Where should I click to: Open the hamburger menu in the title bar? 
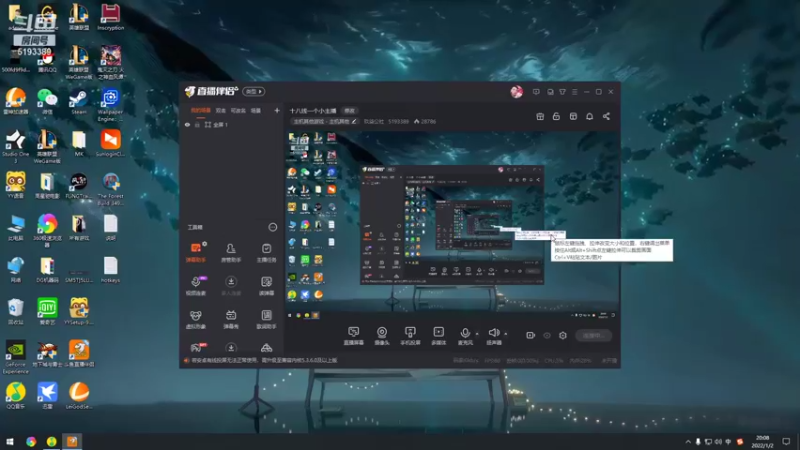(574, 92)
